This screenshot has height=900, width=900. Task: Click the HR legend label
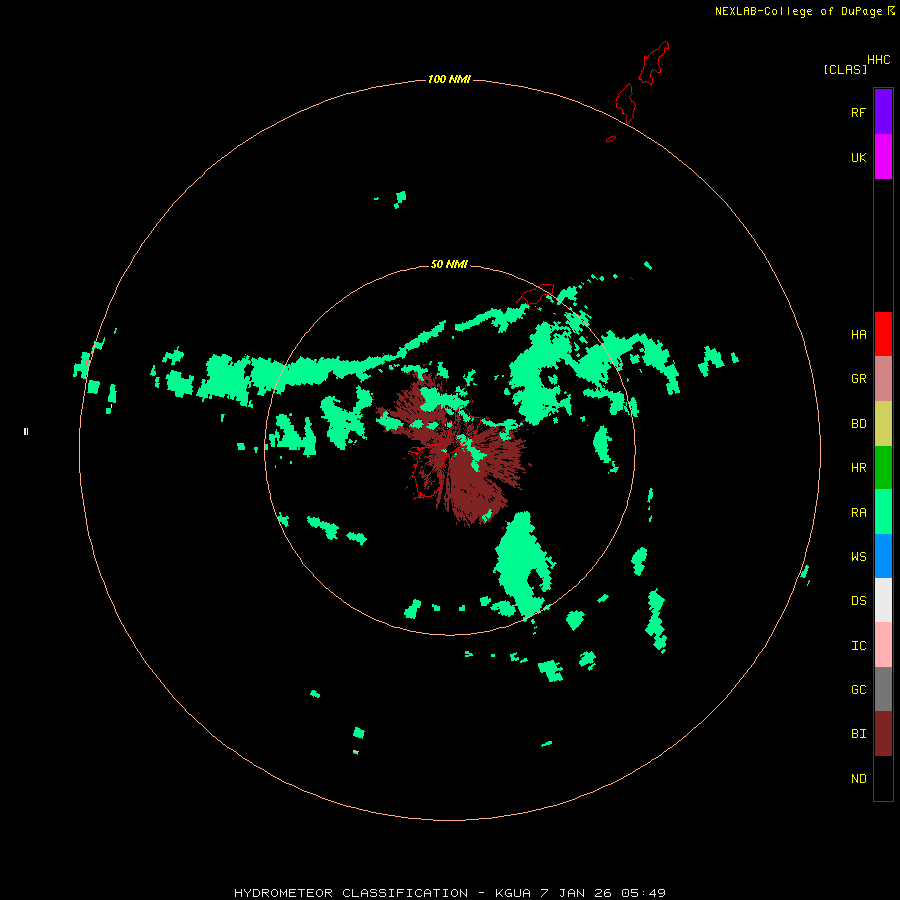(x=858, y=468)
